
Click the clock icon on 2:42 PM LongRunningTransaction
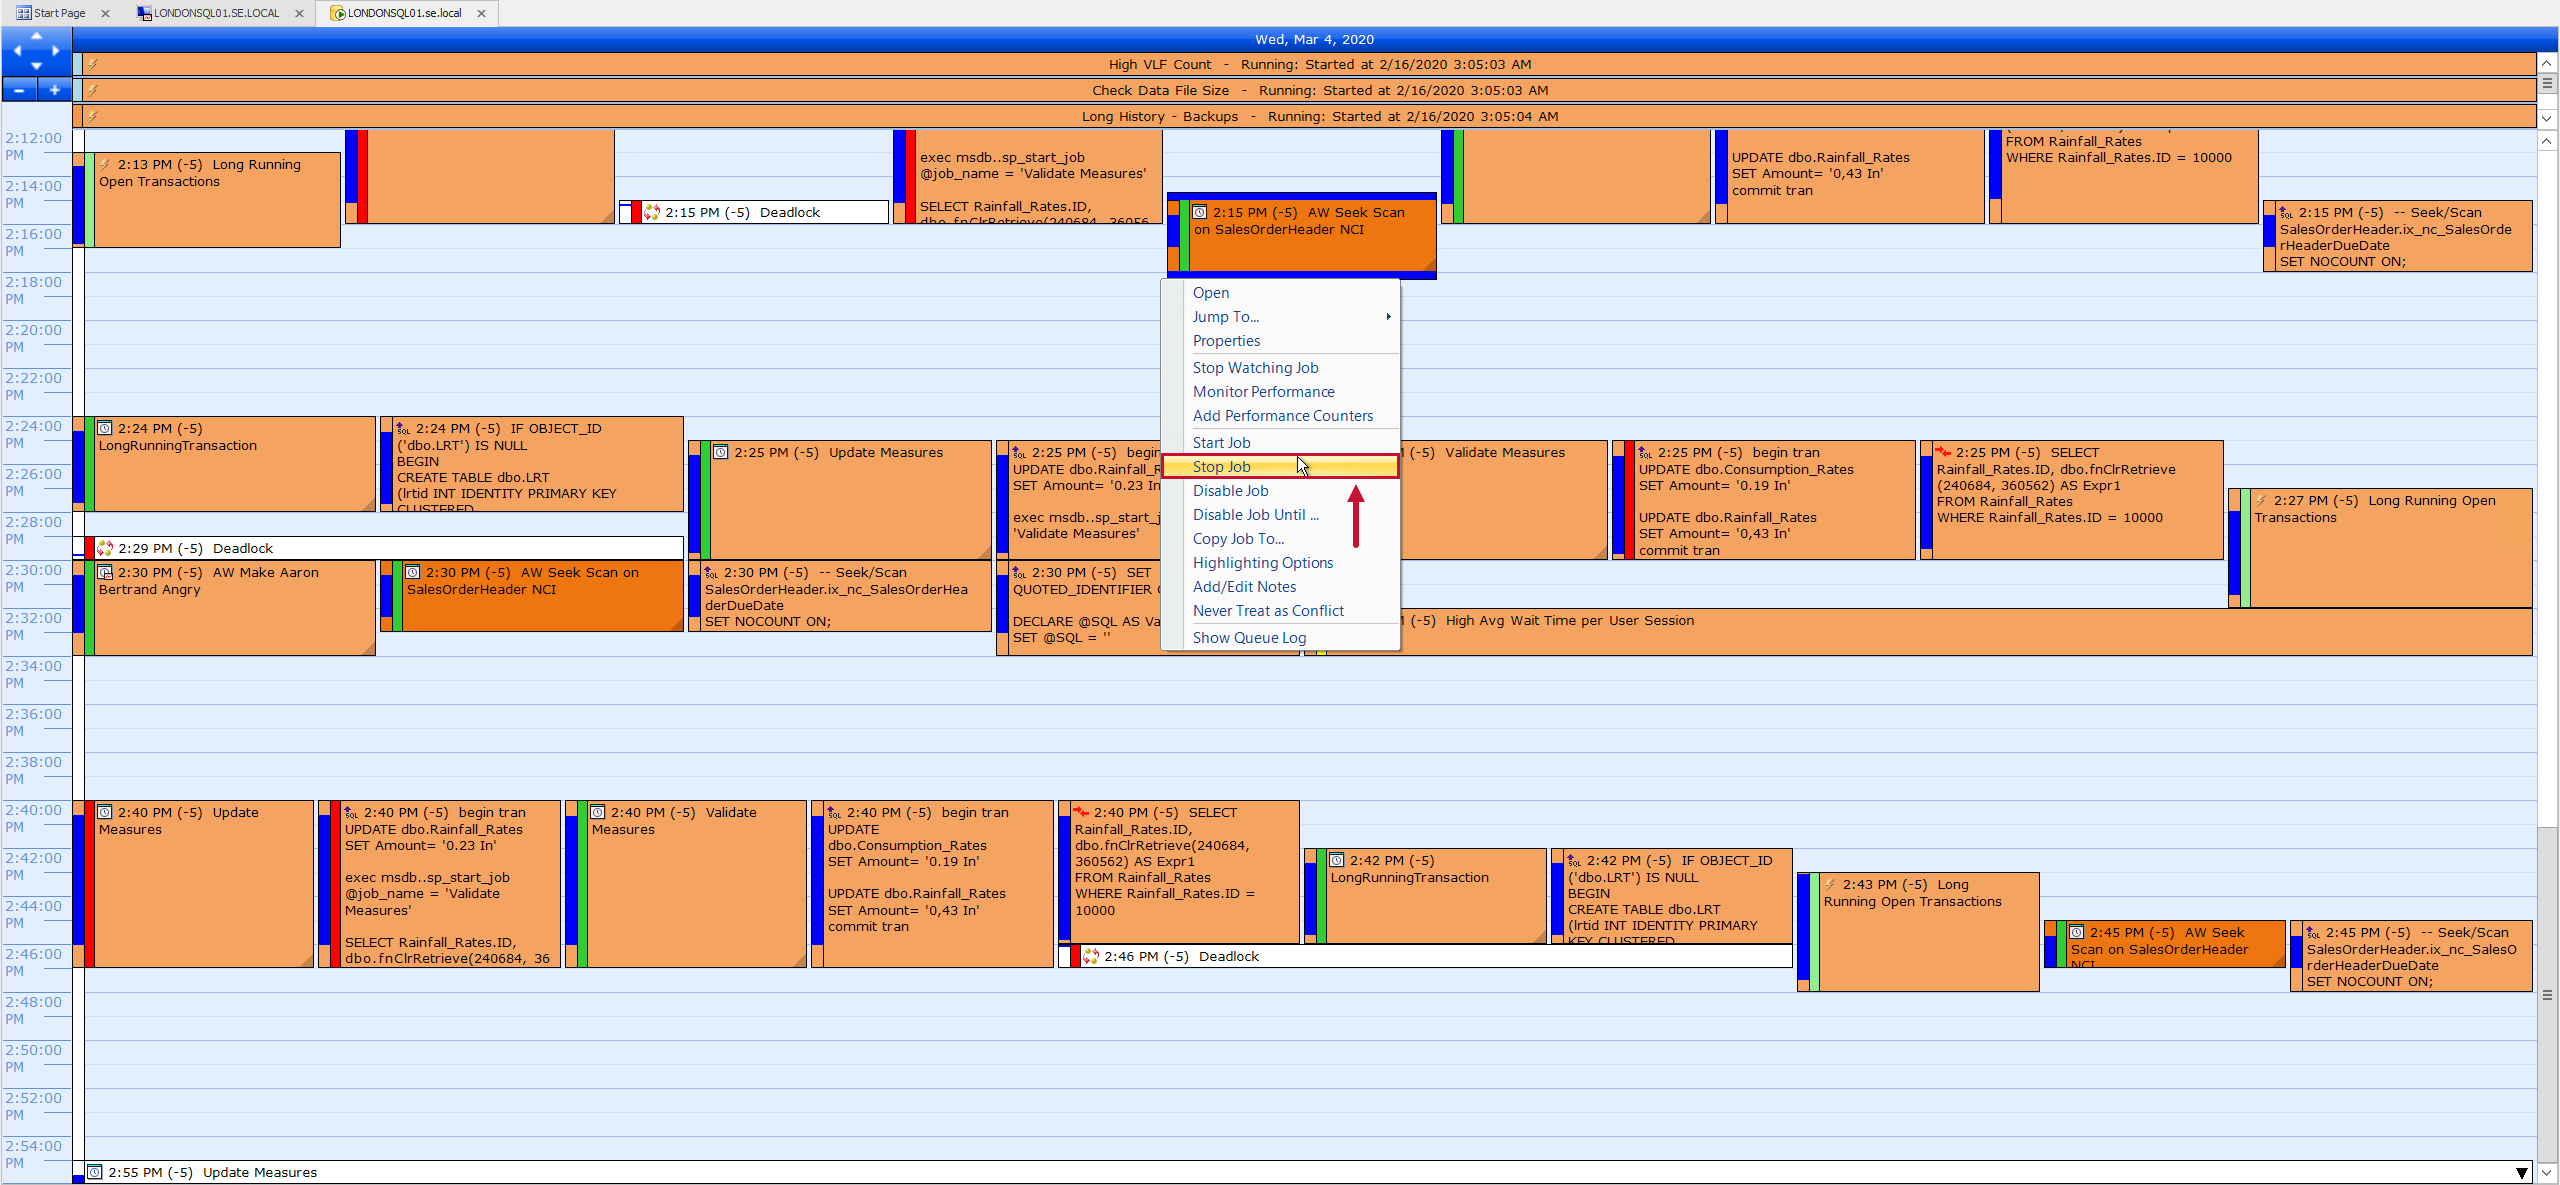point(1337,859)
